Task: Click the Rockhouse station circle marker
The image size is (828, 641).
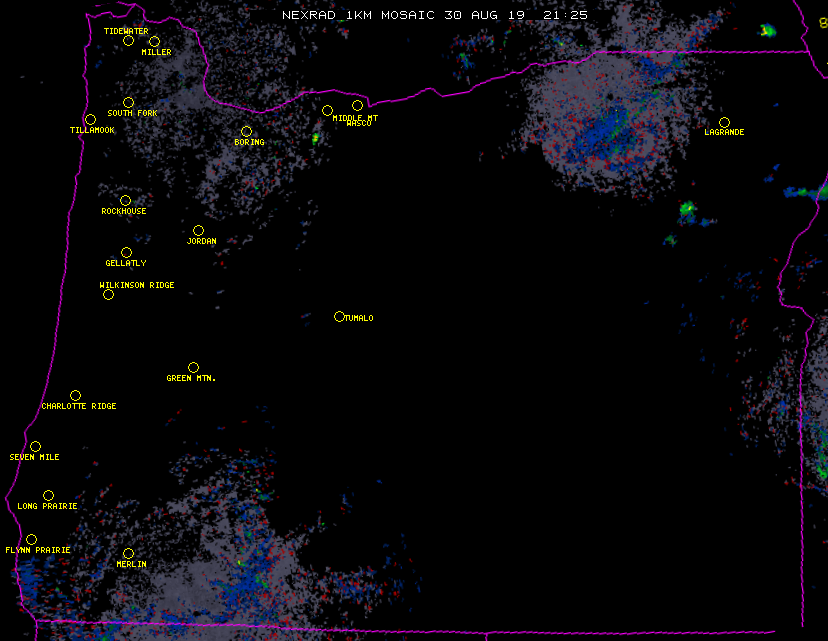Action: [125, 200]
